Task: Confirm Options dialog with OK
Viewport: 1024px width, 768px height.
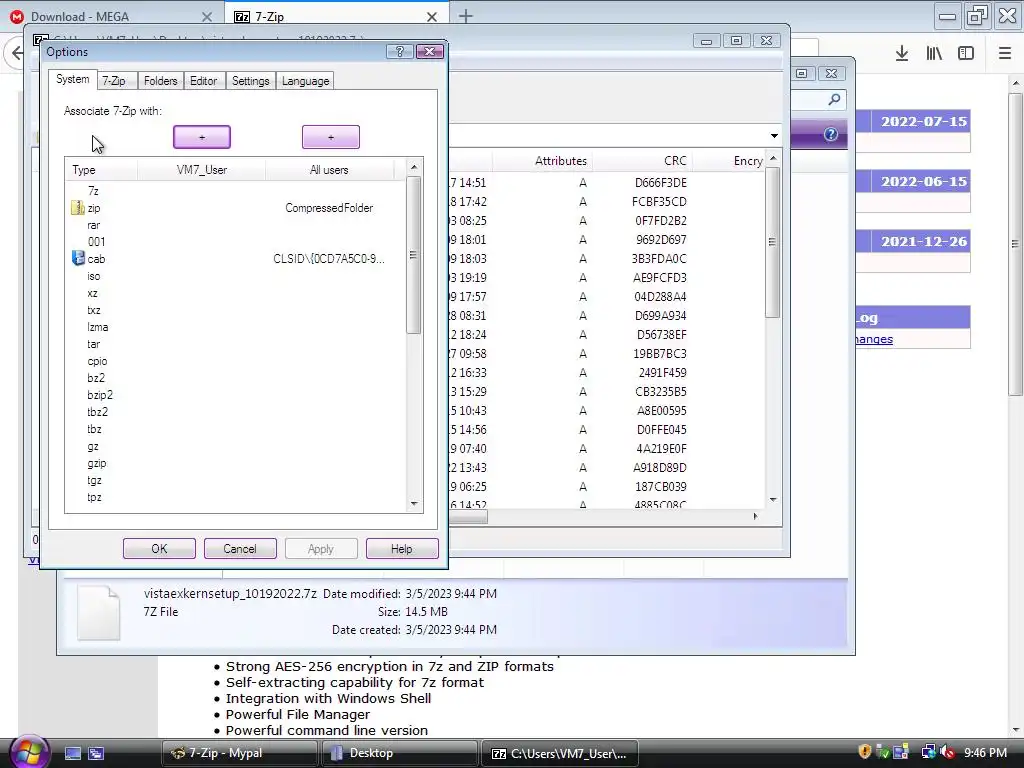Action: coord(159,549)
